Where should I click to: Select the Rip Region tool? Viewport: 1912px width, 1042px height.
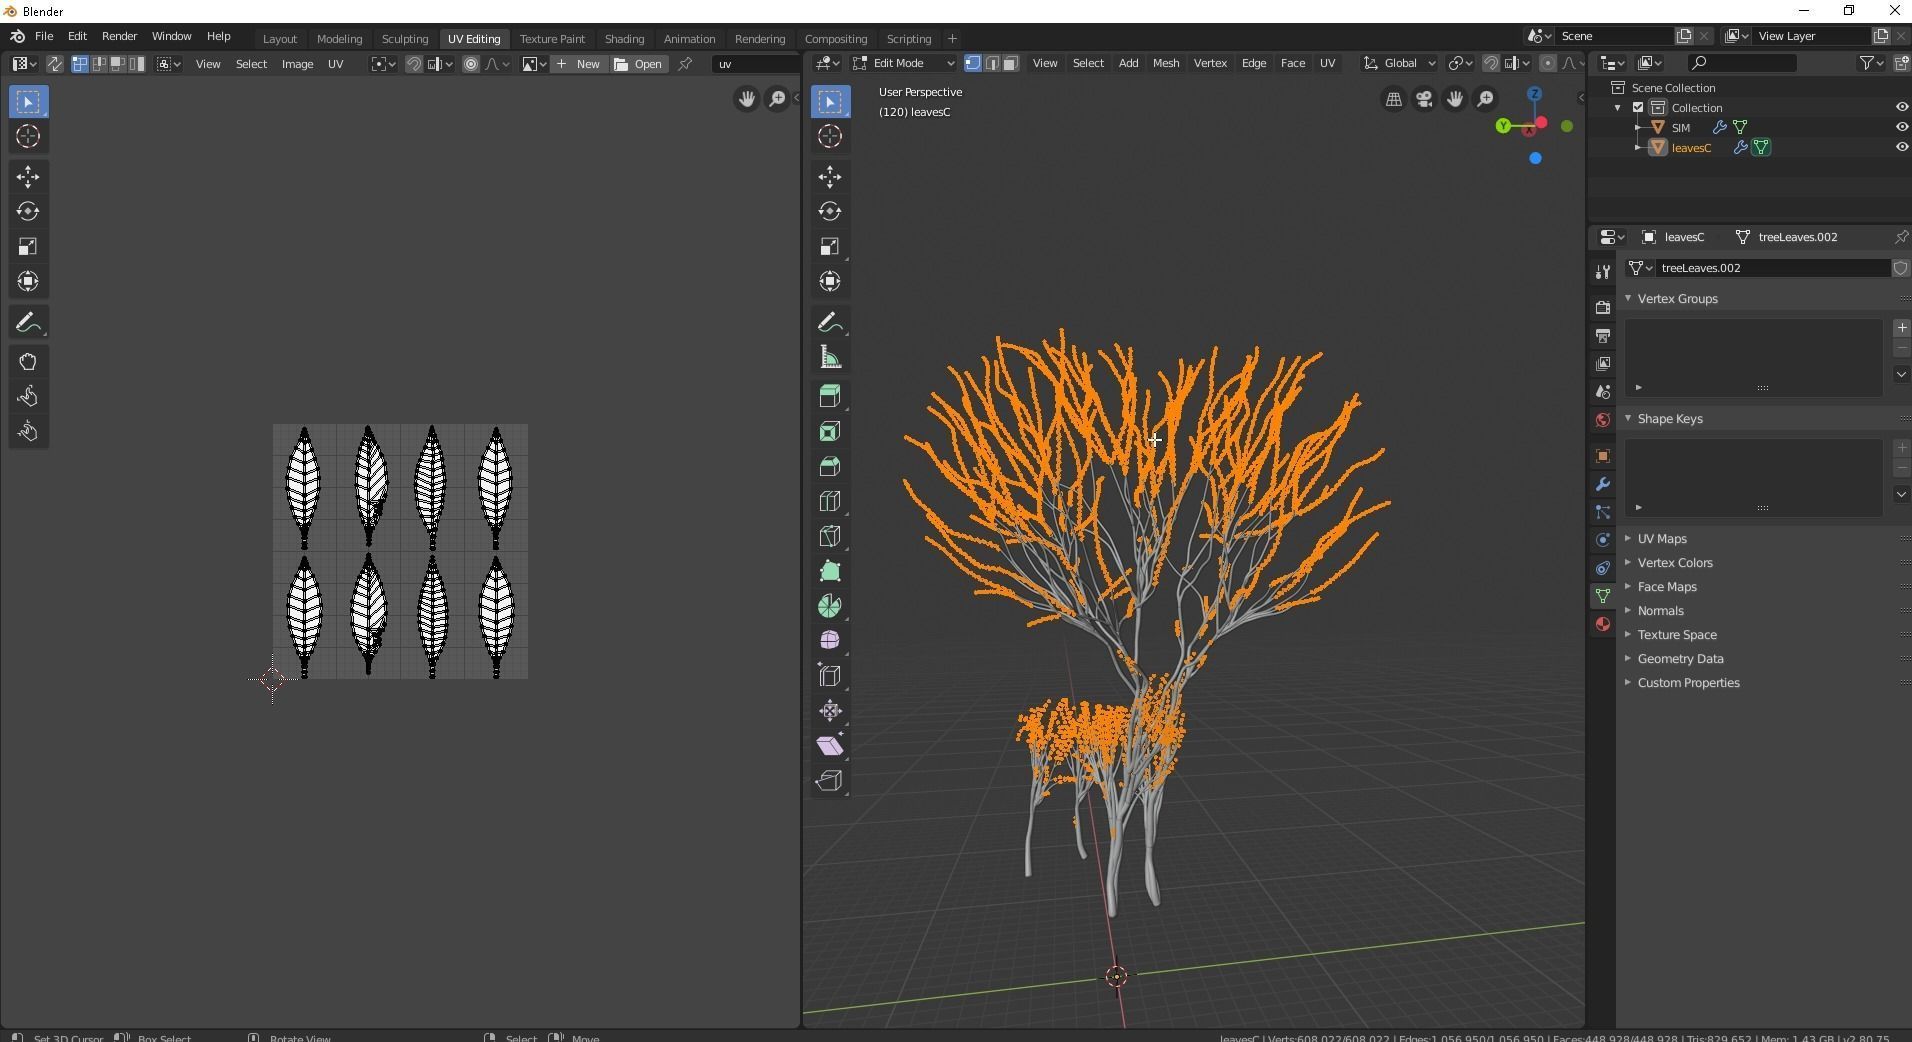pos(830,781)
